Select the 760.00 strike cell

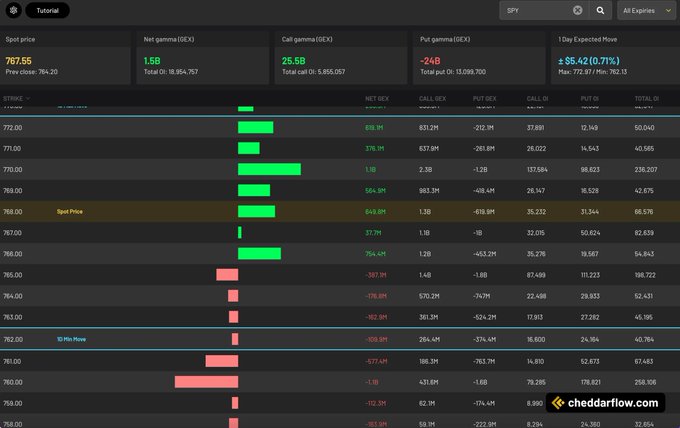point(13,382)
